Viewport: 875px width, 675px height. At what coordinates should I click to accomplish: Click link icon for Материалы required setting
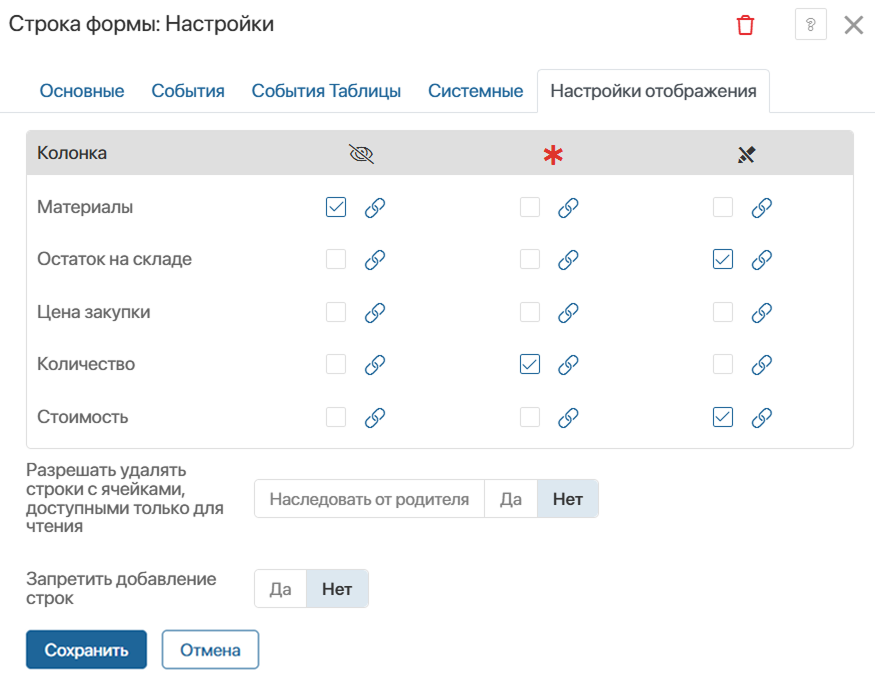[568, 208]
